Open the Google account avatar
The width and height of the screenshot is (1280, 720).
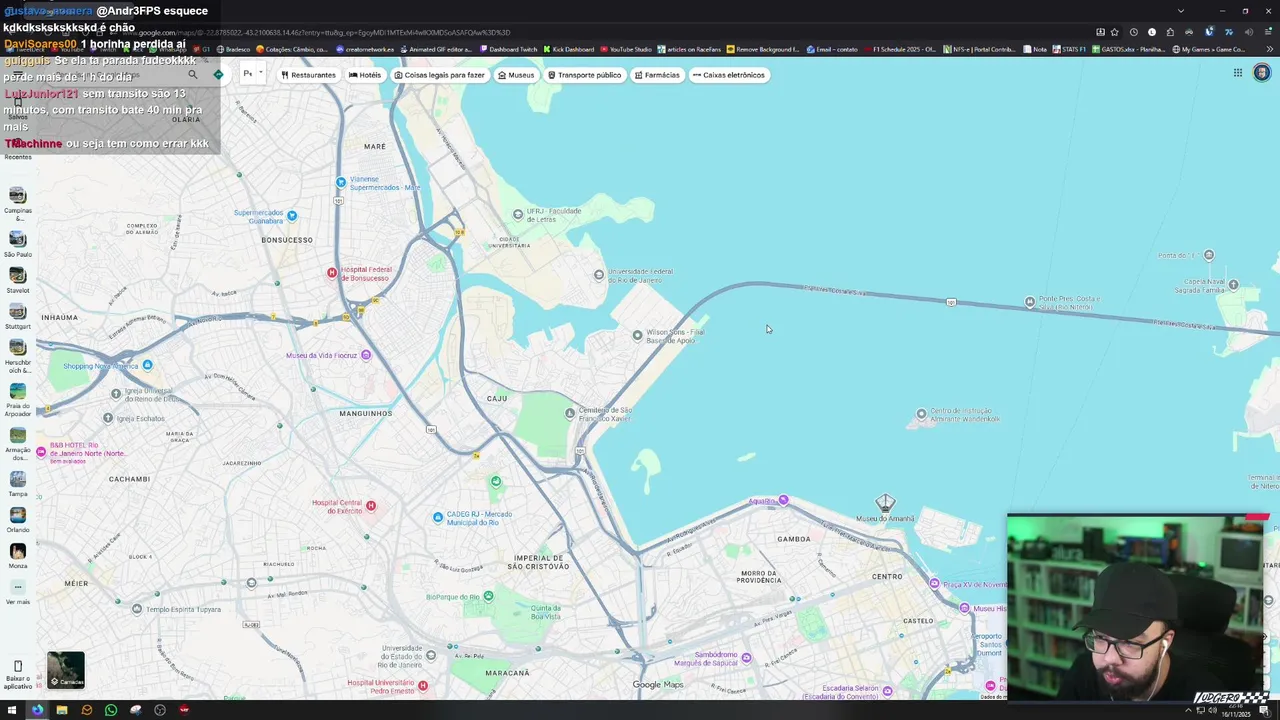tap(1262, 73)
